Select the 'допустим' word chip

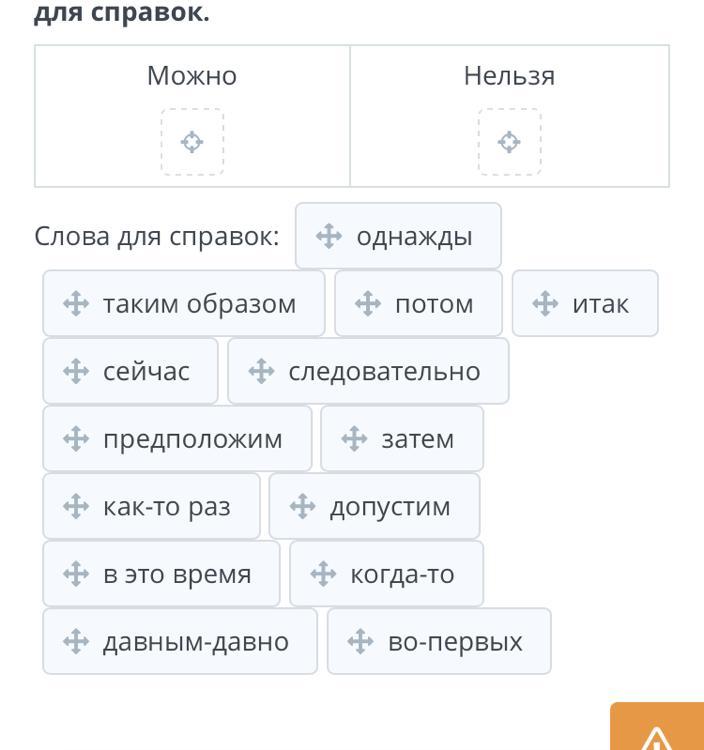pos(374,506)
